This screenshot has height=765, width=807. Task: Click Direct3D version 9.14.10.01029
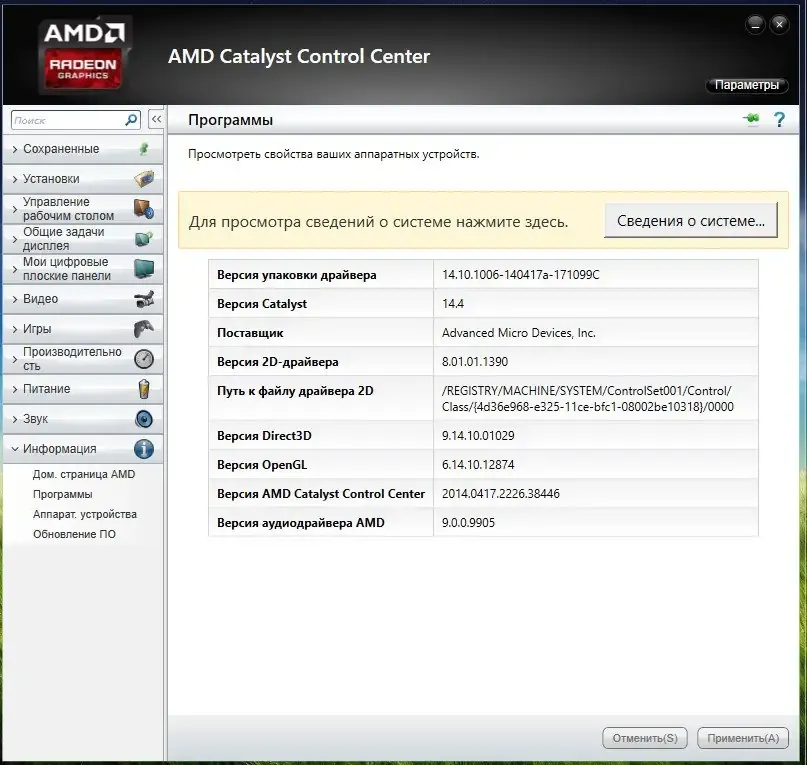(x=478, y=436)
